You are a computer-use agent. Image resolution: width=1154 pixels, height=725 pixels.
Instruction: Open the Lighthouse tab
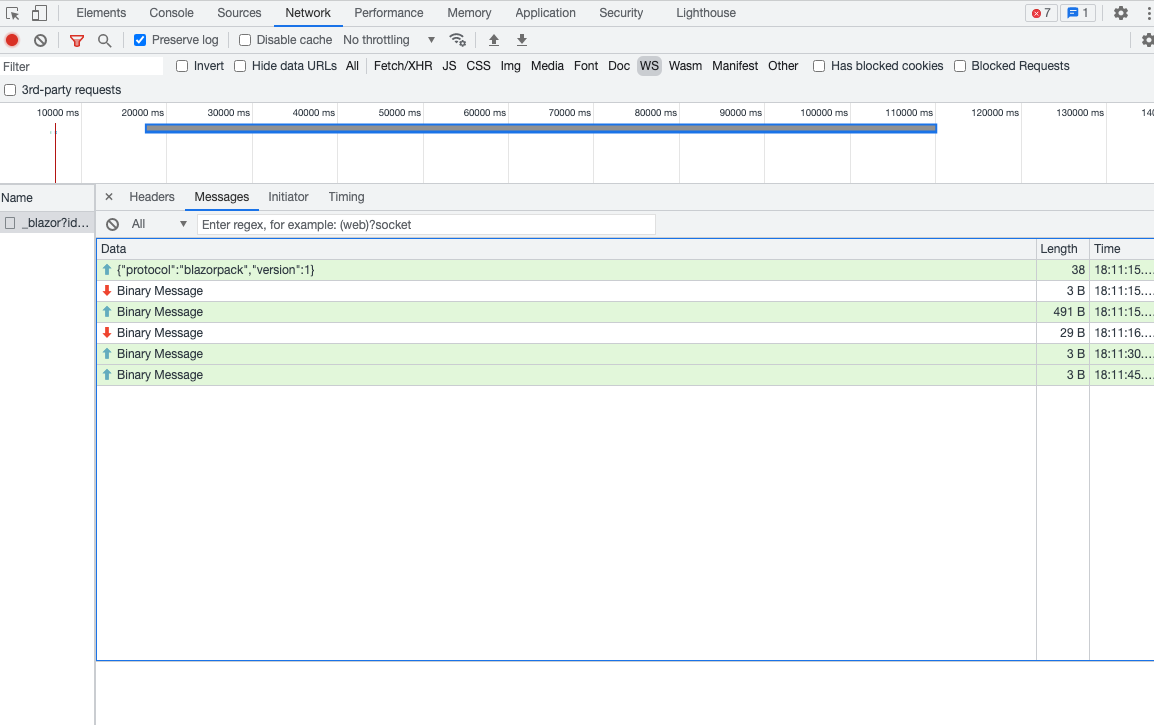tap(706, 13)
